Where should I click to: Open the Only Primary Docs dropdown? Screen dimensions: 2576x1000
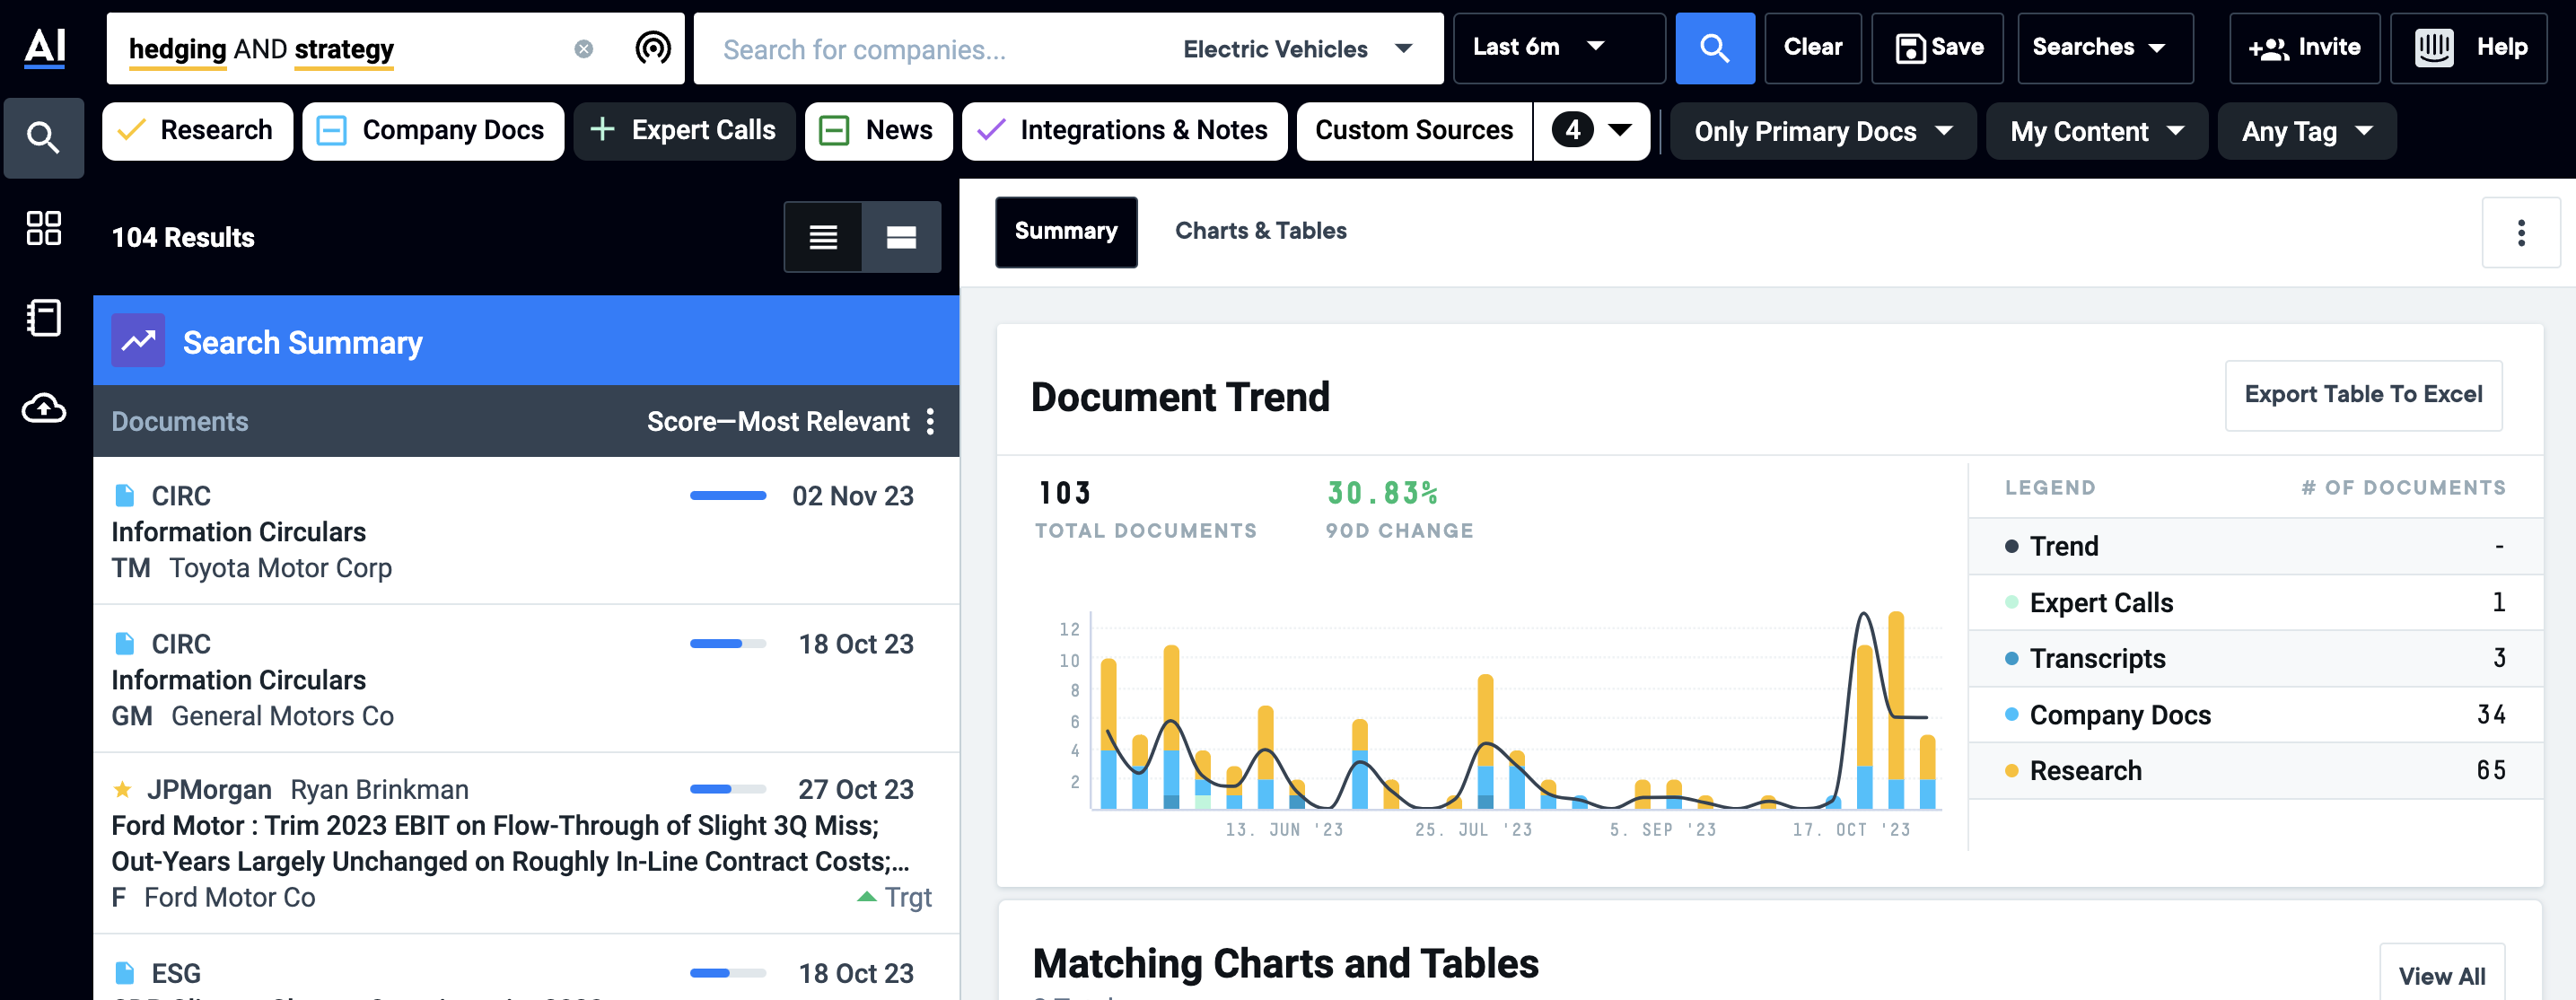point(1823,131)
